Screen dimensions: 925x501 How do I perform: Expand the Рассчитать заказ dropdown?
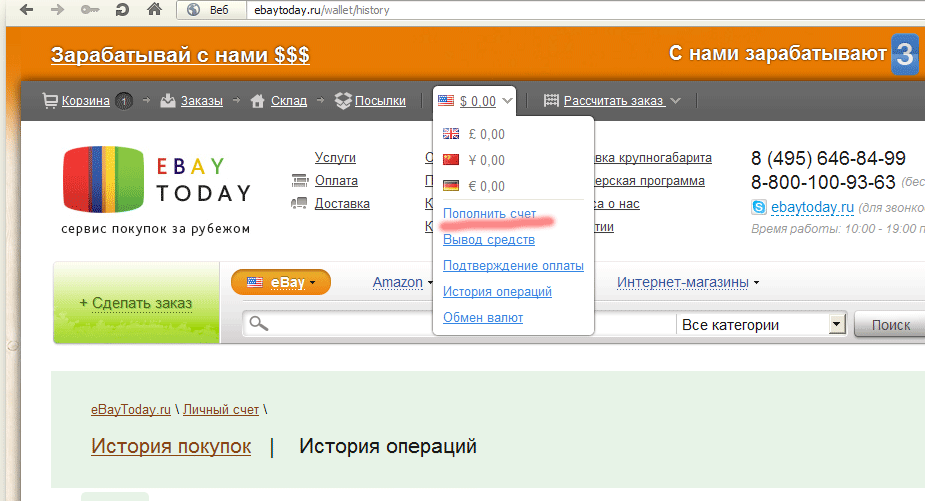(x=675, y=101)
